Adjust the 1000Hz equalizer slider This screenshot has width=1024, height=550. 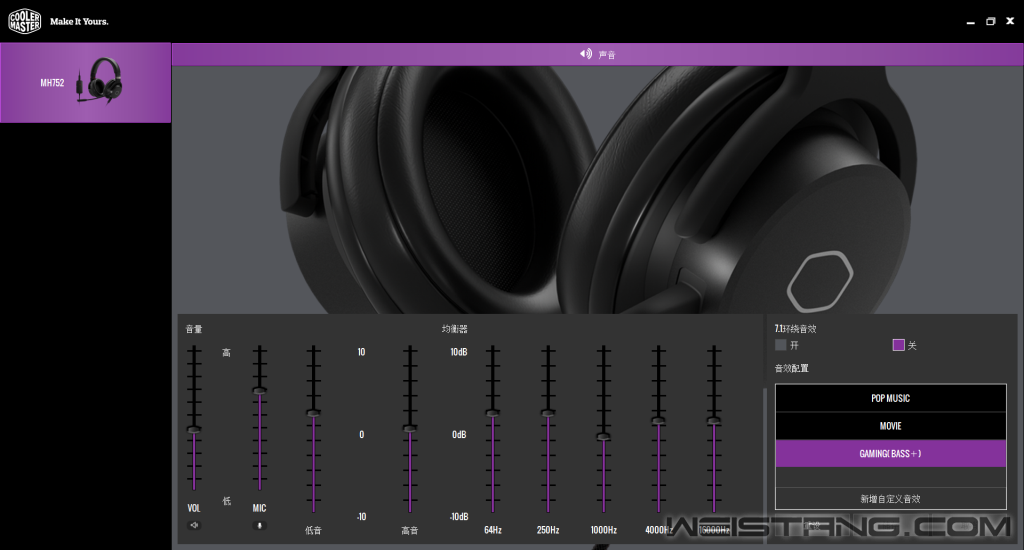(603, 436)
